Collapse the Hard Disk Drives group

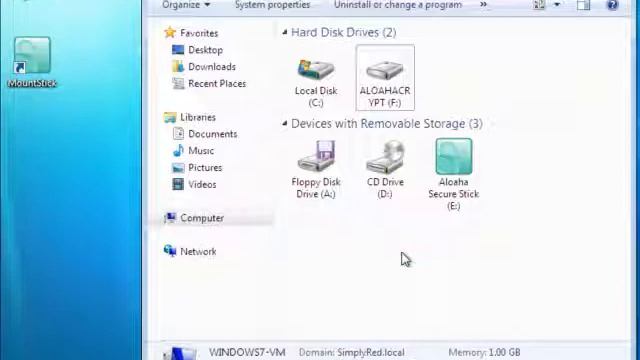click(x=284, y=32)
